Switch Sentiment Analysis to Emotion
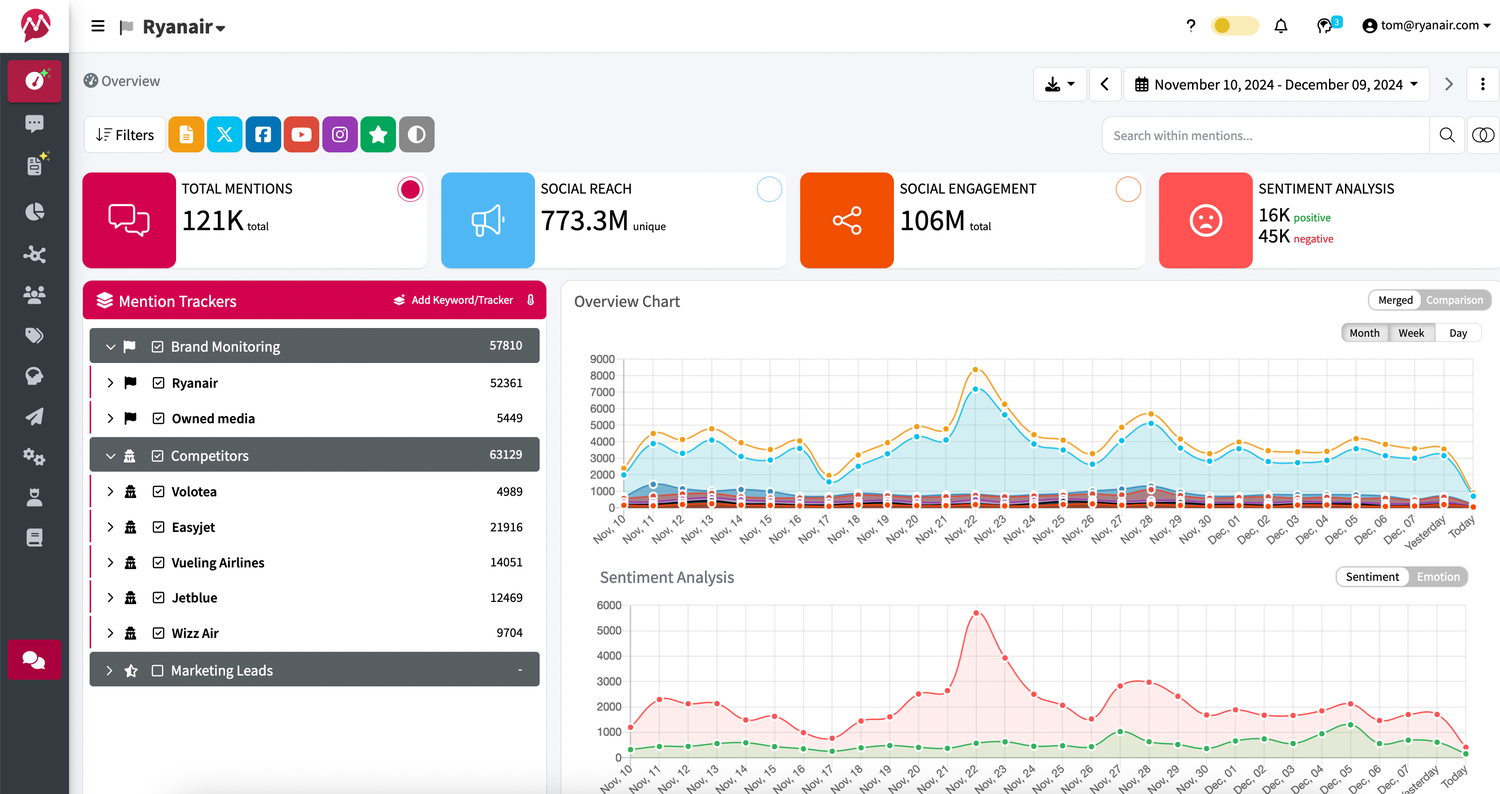Viewport: 1500px width, 794px height. click(1438, 577)
